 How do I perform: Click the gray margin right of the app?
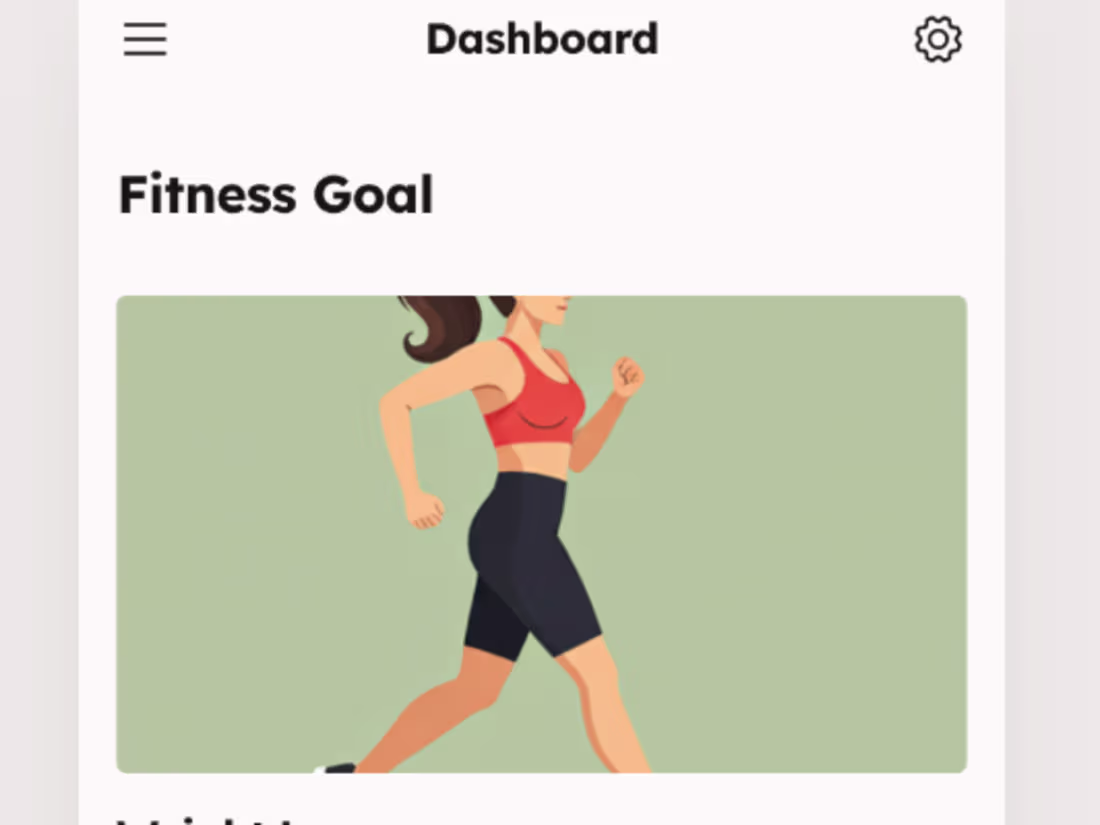point(1052,412)
